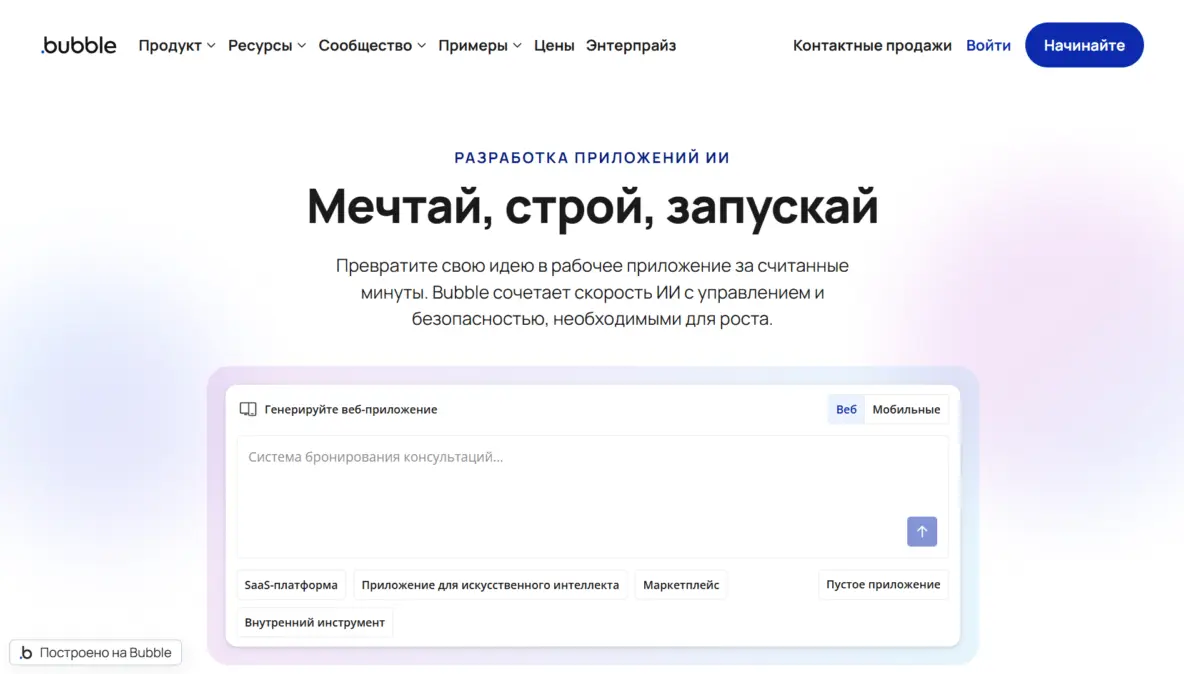1184x674 pixels.
Task: Select the Пустое приложение button
Action: [883, 584]
